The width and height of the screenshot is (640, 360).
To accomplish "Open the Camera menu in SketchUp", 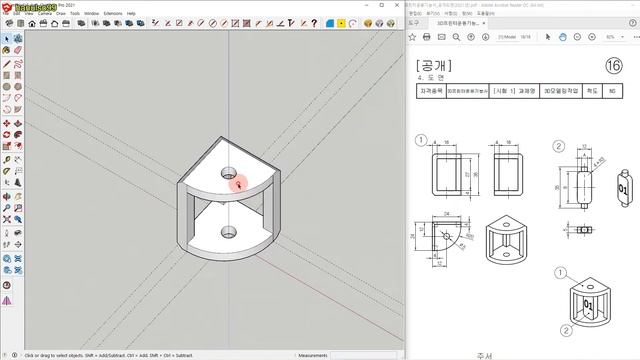I will pyautogui.click(x=44, y=13).
